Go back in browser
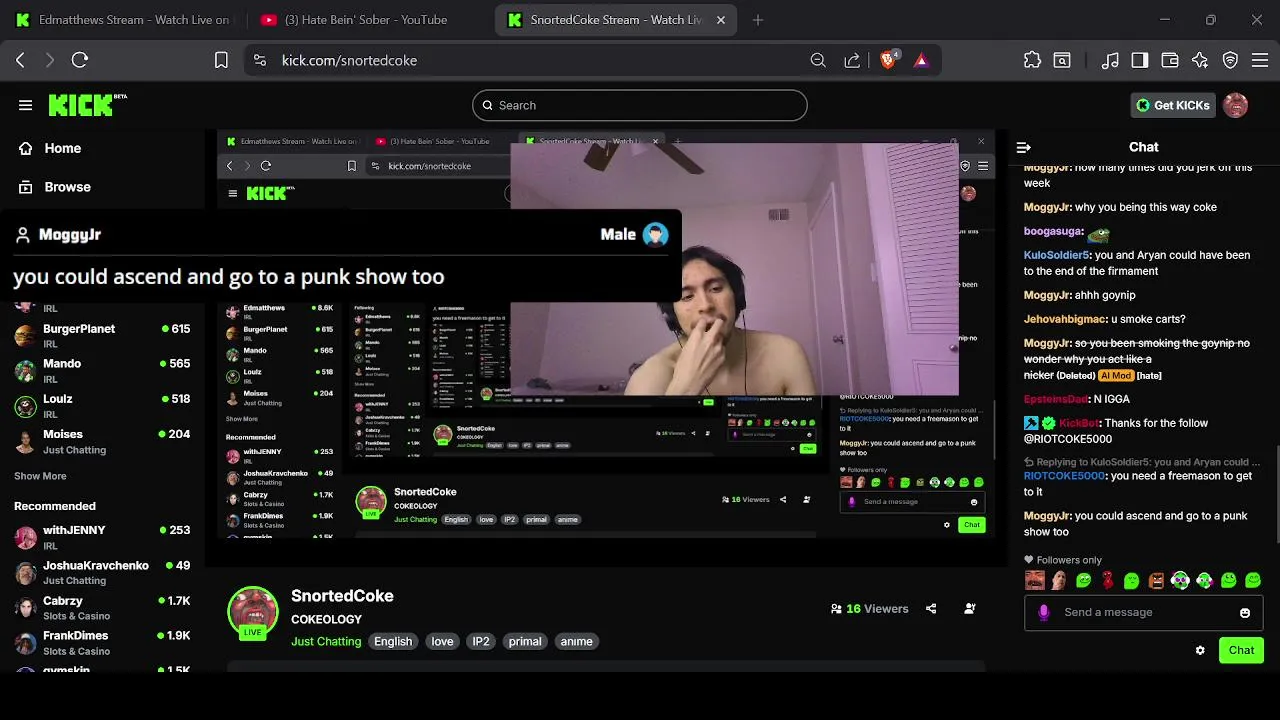This screenshot has width=1280, height=720. pos(20,60)
